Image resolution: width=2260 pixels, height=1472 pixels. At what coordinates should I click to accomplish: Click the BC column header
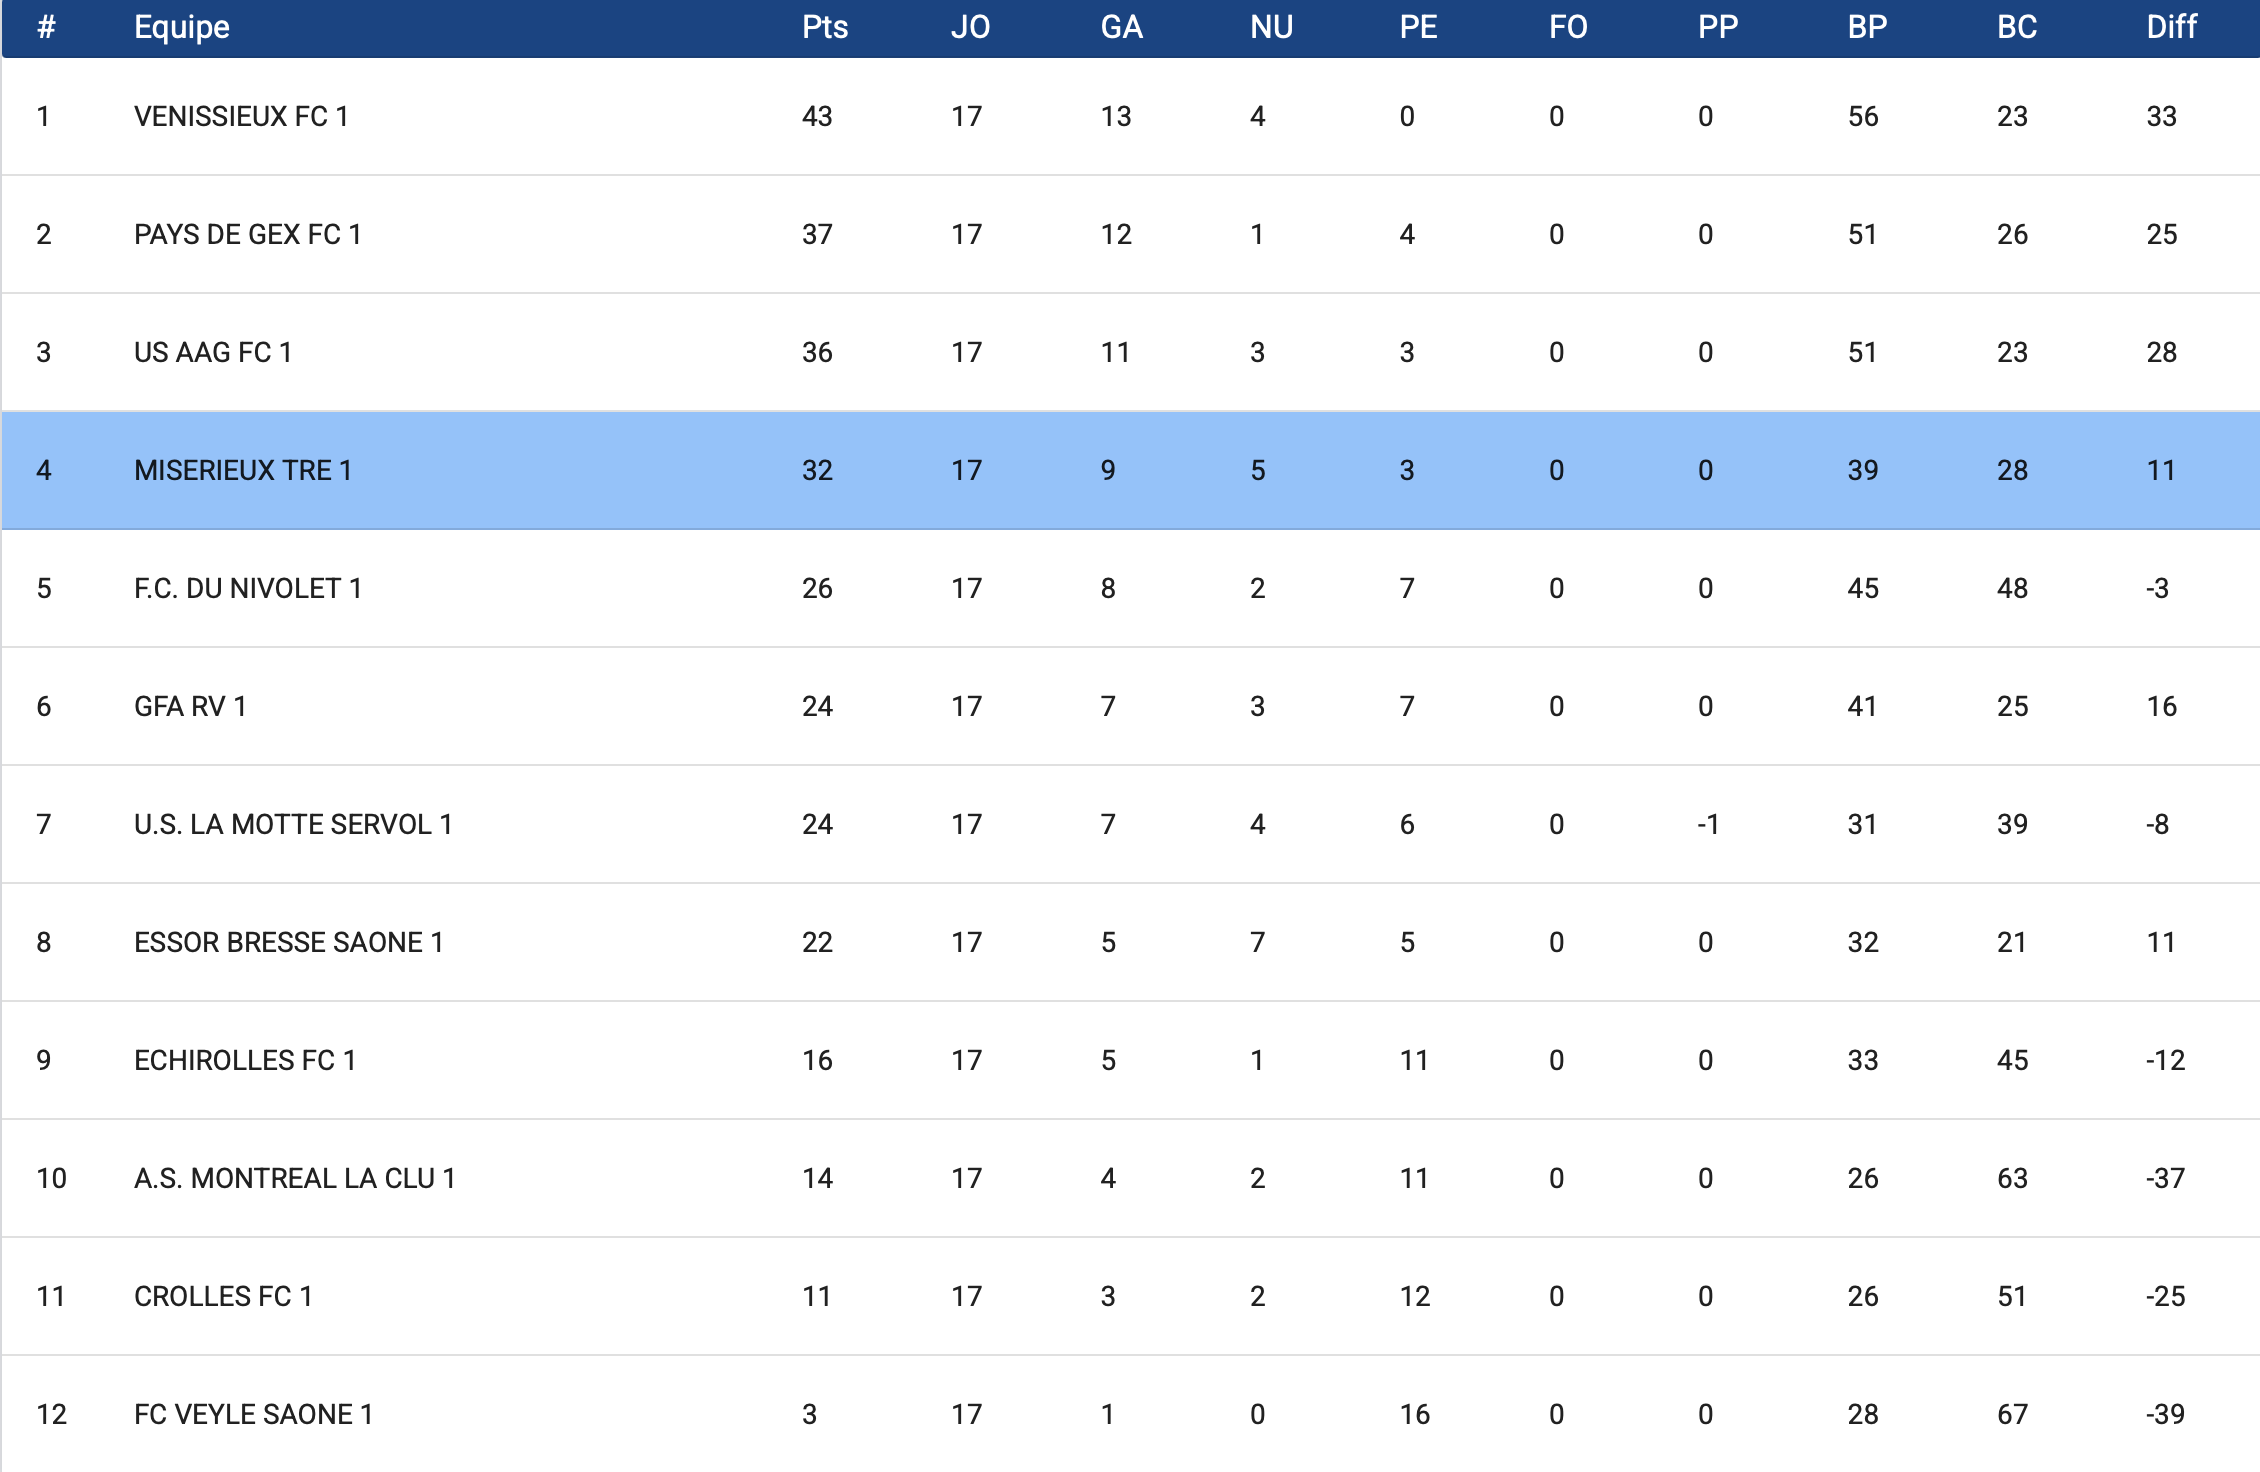click(x=2016, y=27)
